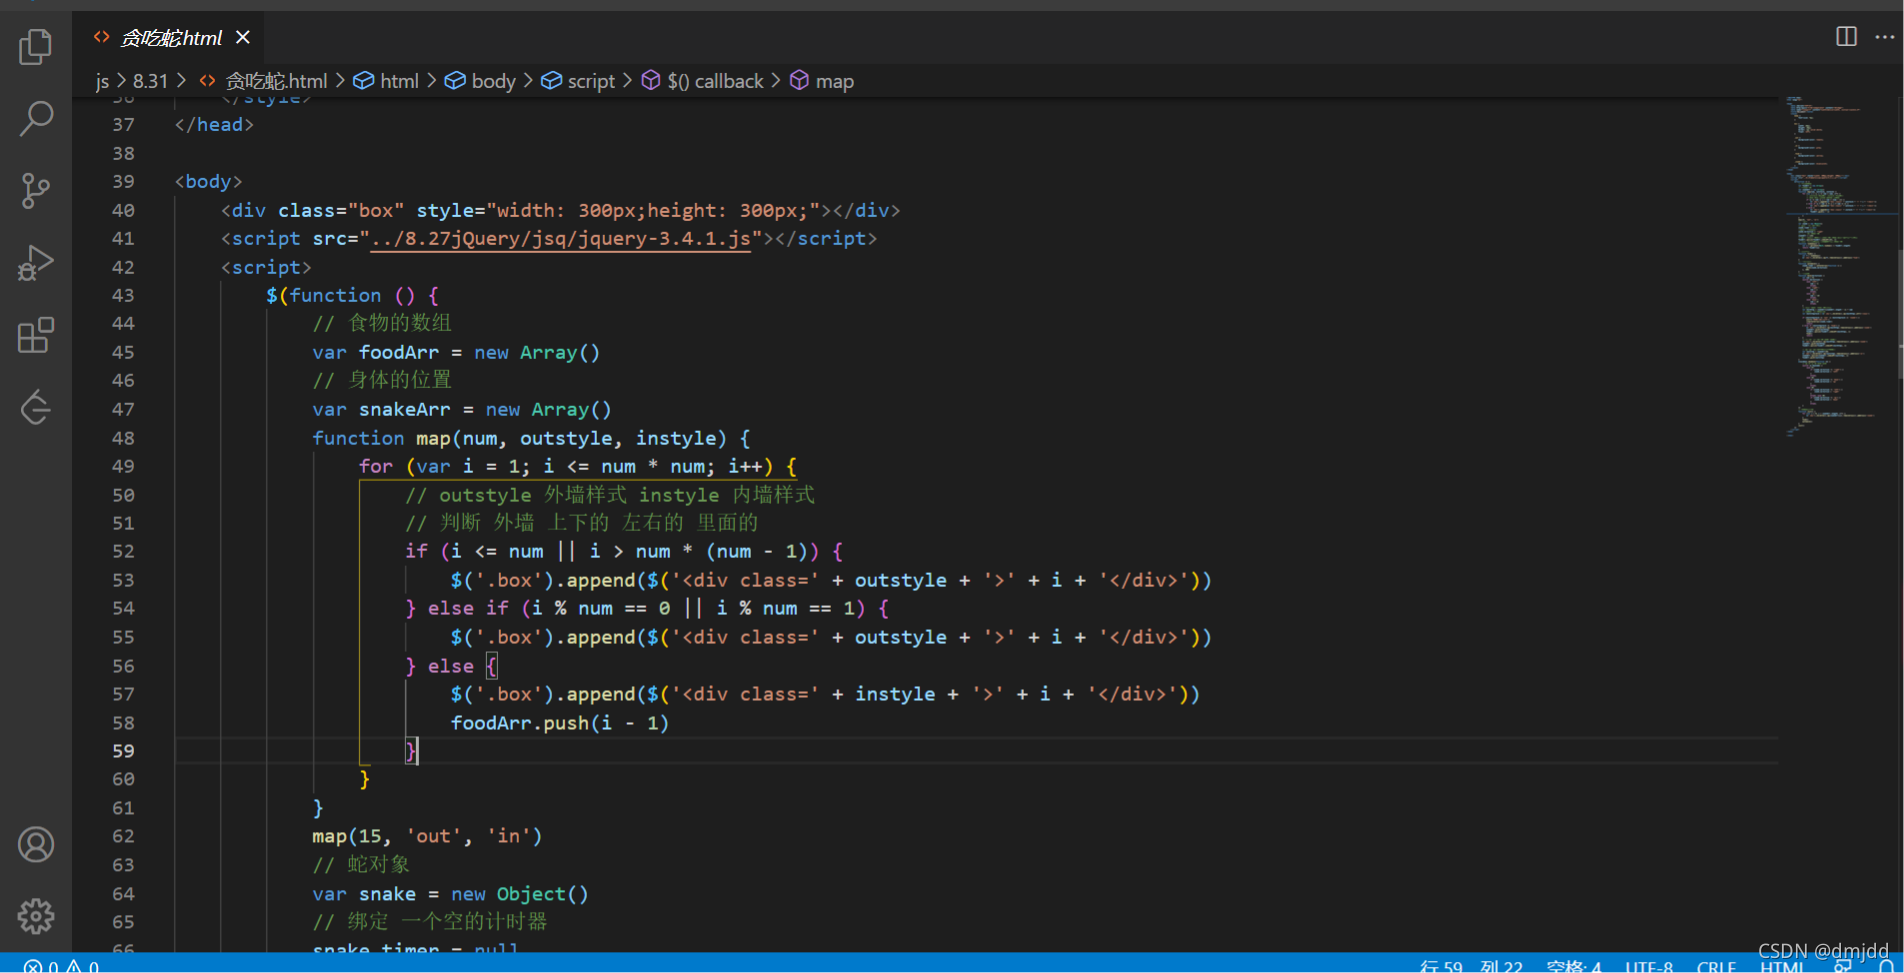This screenshot has width=1904, height=973.
Task: Click the feedback icon in status bar
Action: pos(1843,966)
